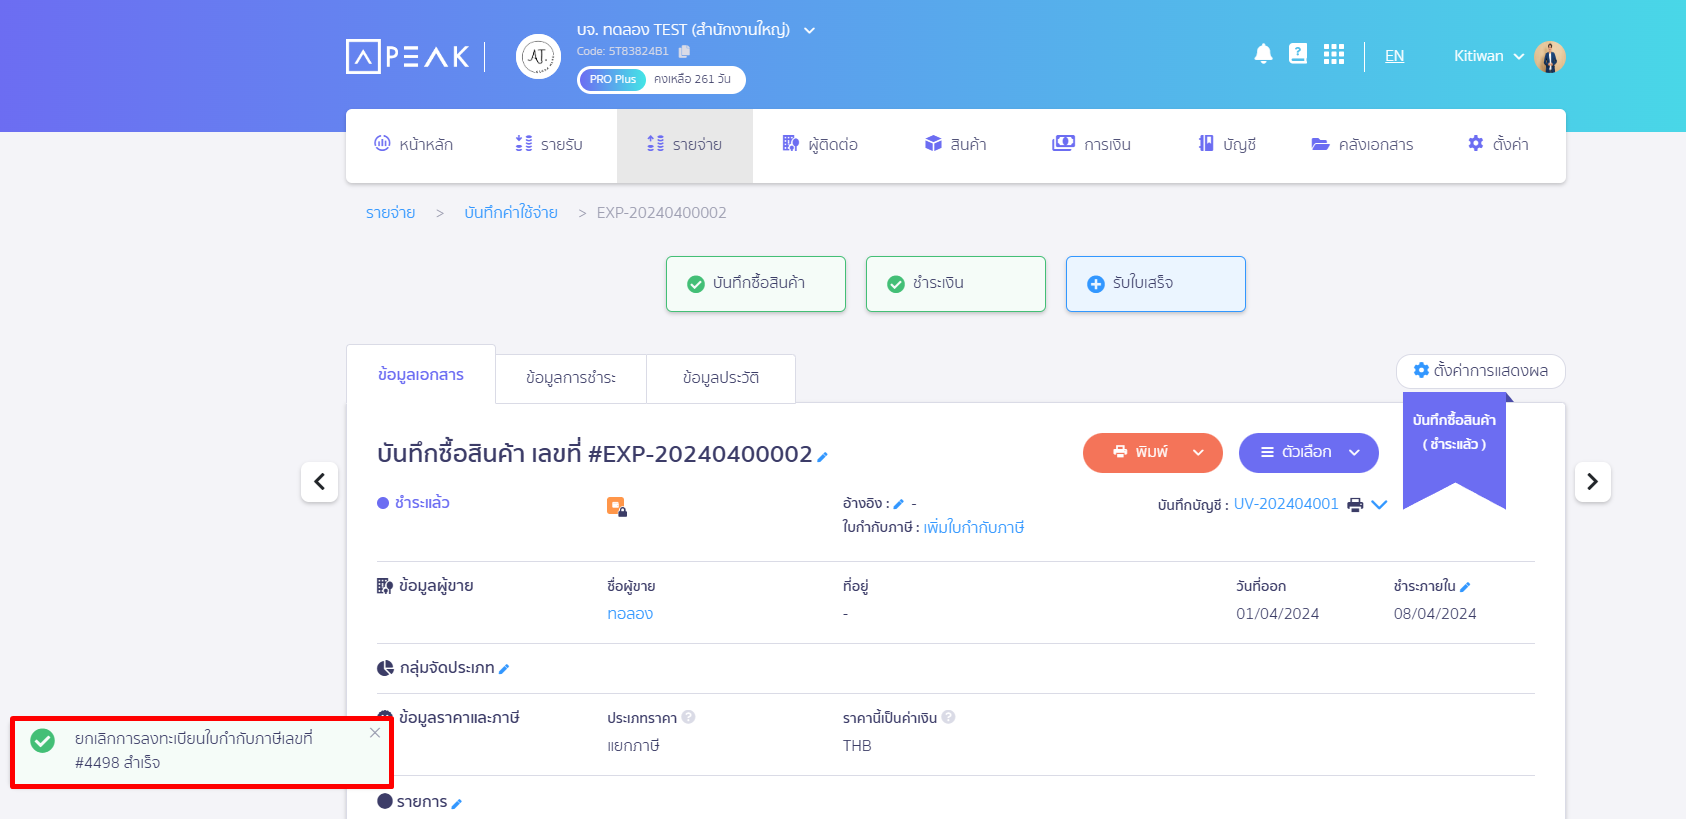
Task: Copy the company code 5T83824B1
Action: [x=684, y=51]
